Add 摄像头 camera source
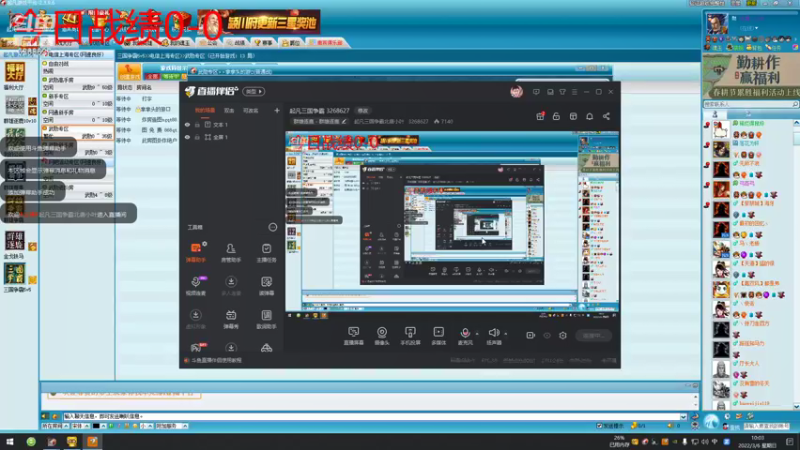 (382, 336)
